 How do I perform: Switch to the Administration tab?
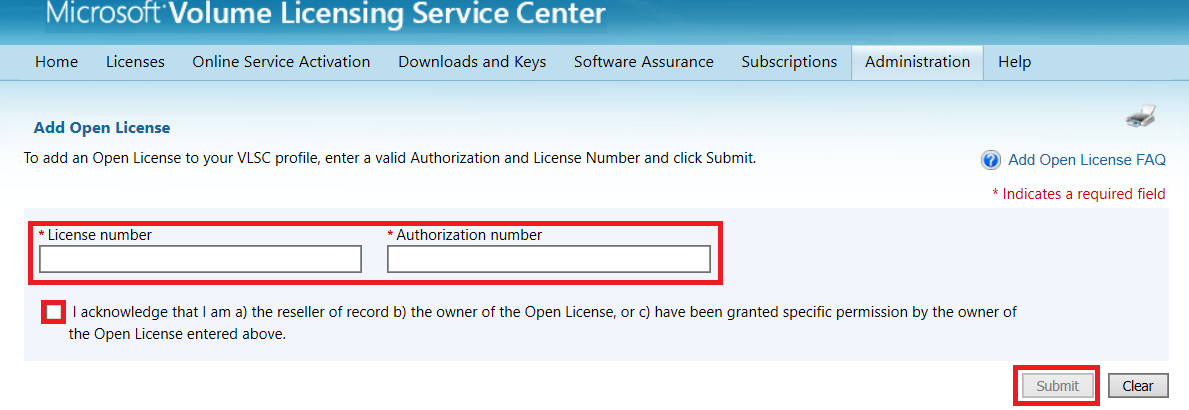point(918,62)
